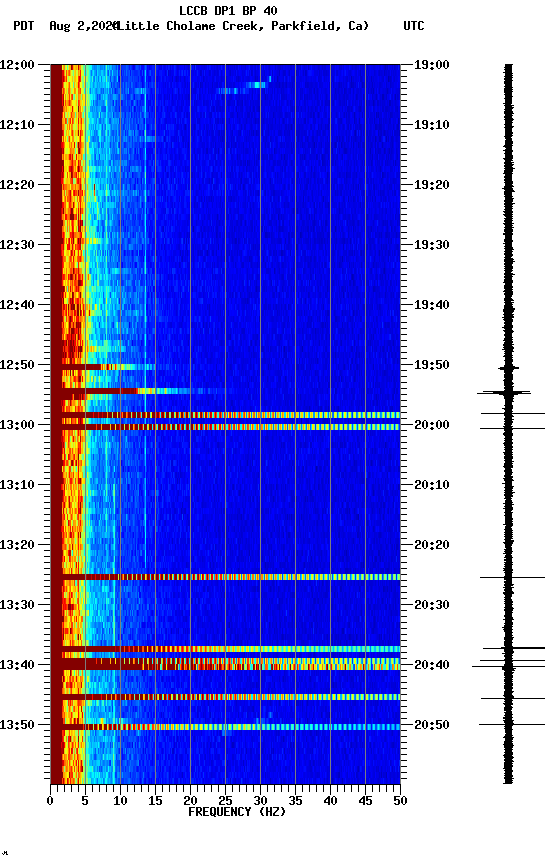
Task: Click the seismogram spike near 19:55 UTC
Action: coord(504,392)
